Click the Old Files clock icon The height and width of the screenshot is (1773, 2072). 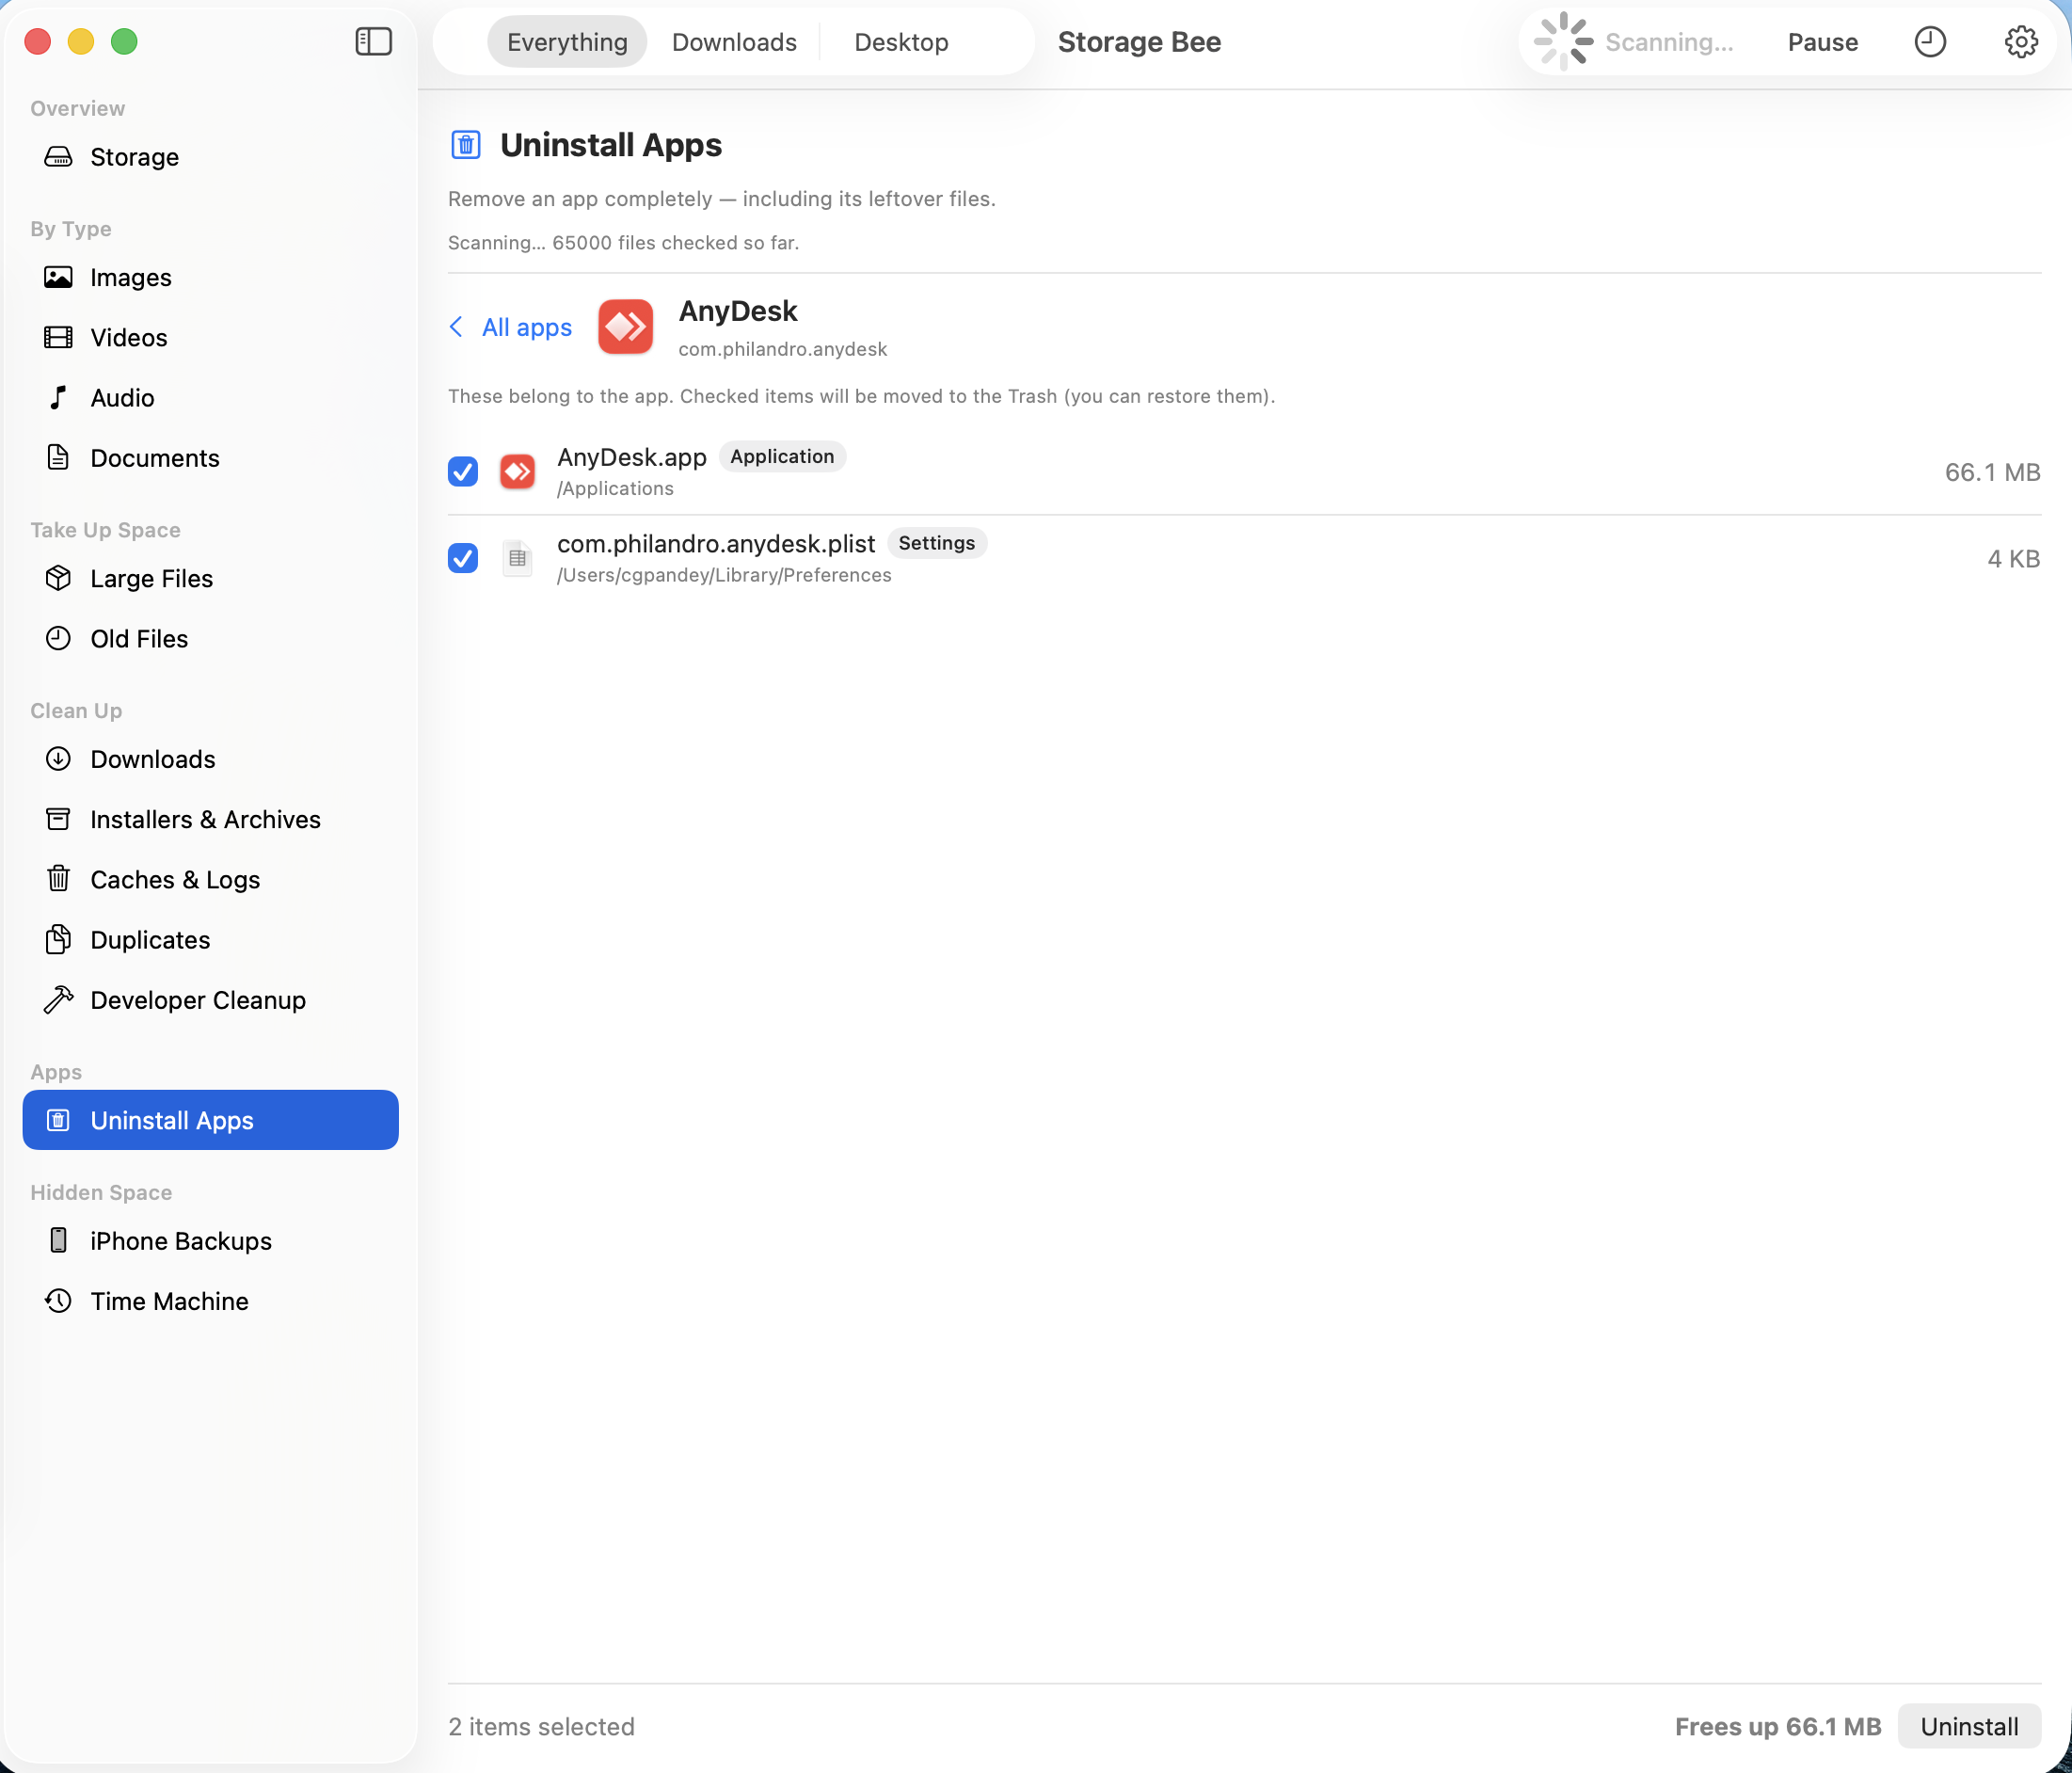tap(59, 638)
